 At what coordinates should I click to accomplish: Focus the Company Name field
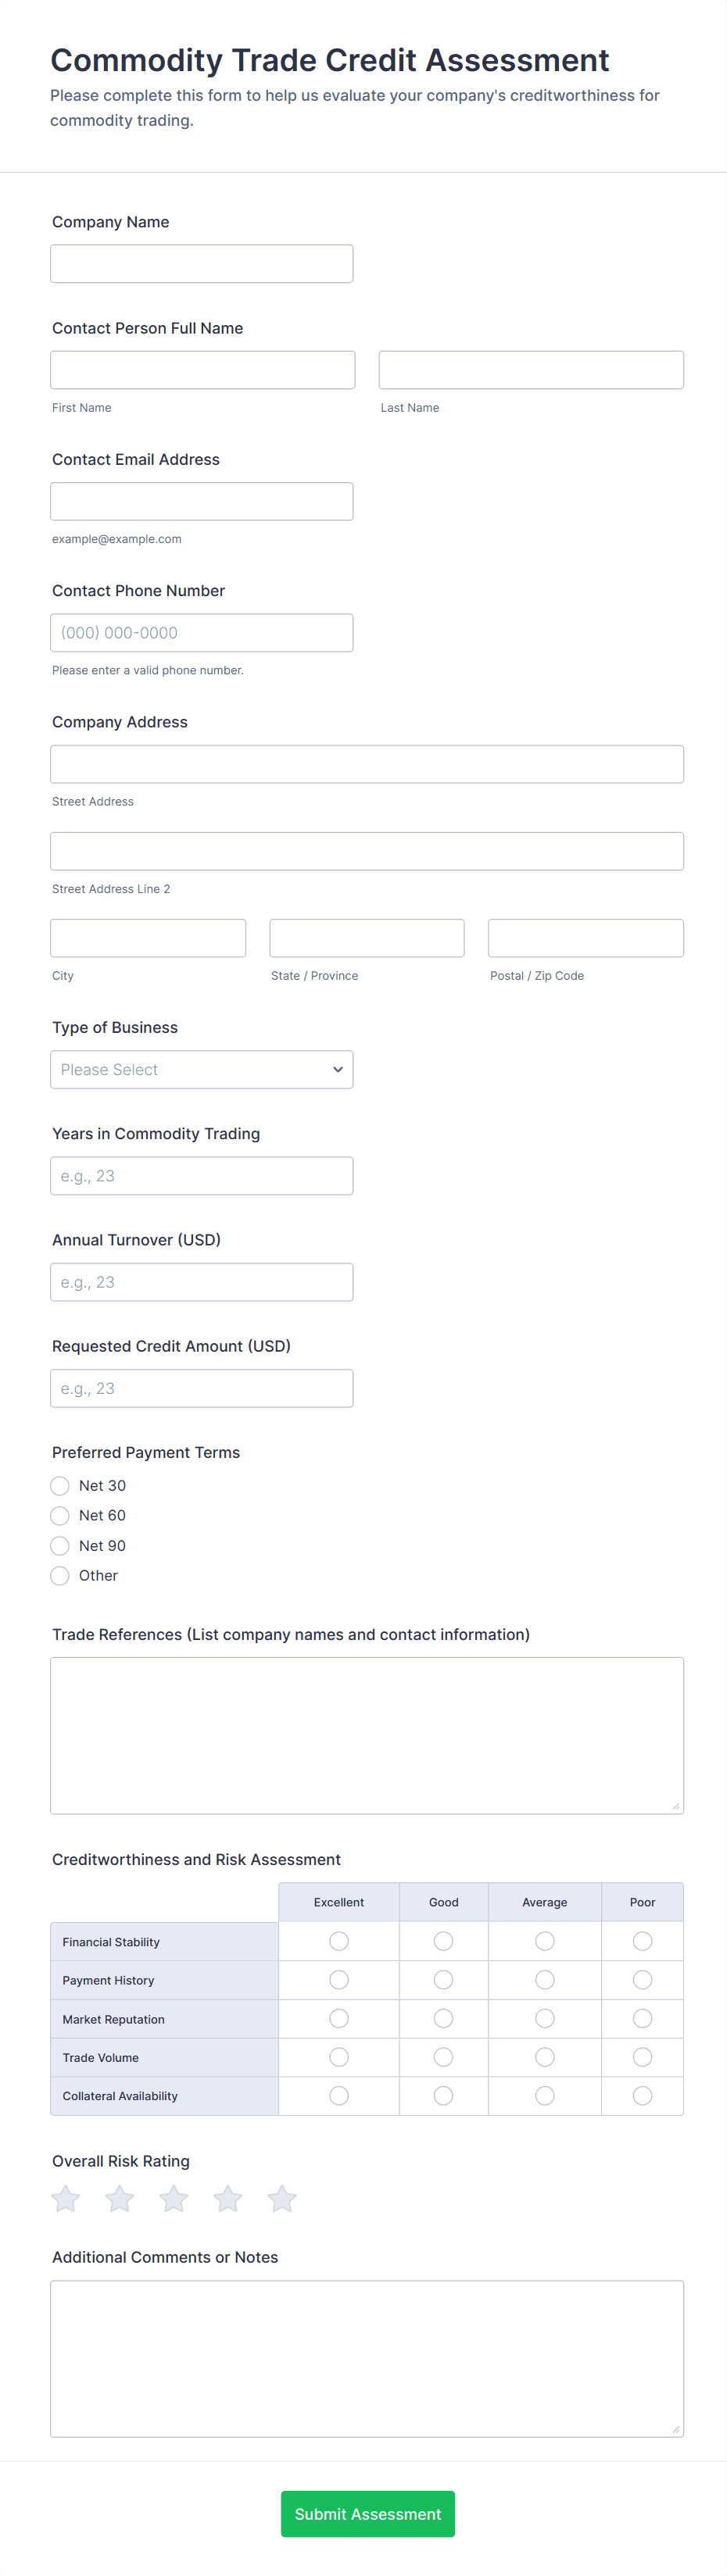(x=202, y=264)
